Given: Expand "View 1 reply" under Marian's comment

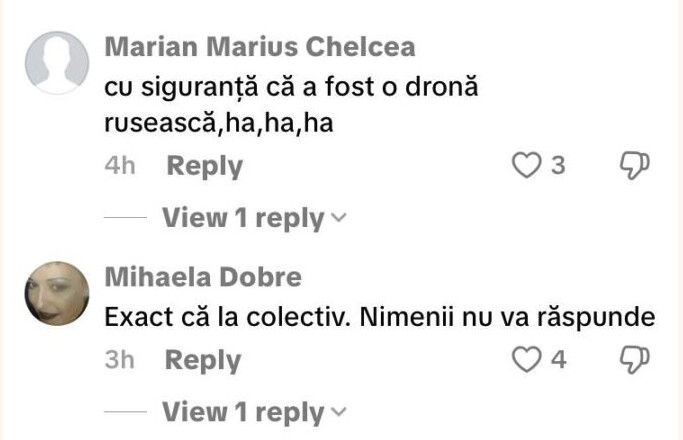Looking at the screenshot, I should click(x=243, y=217).
